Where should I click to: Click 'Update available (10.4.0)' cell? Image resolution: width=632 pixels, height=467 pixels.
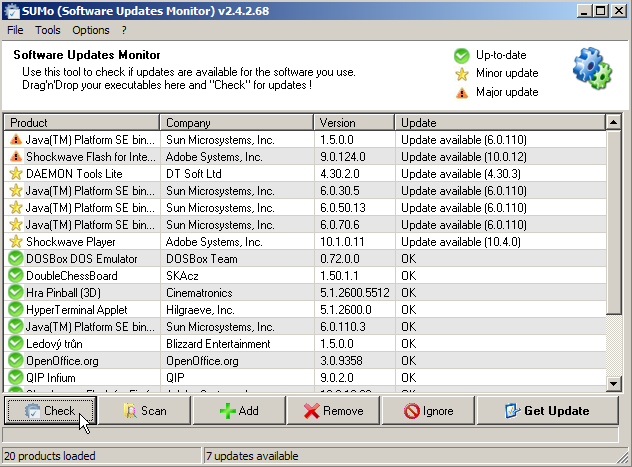pyautogui.click(x=461, y=242)
